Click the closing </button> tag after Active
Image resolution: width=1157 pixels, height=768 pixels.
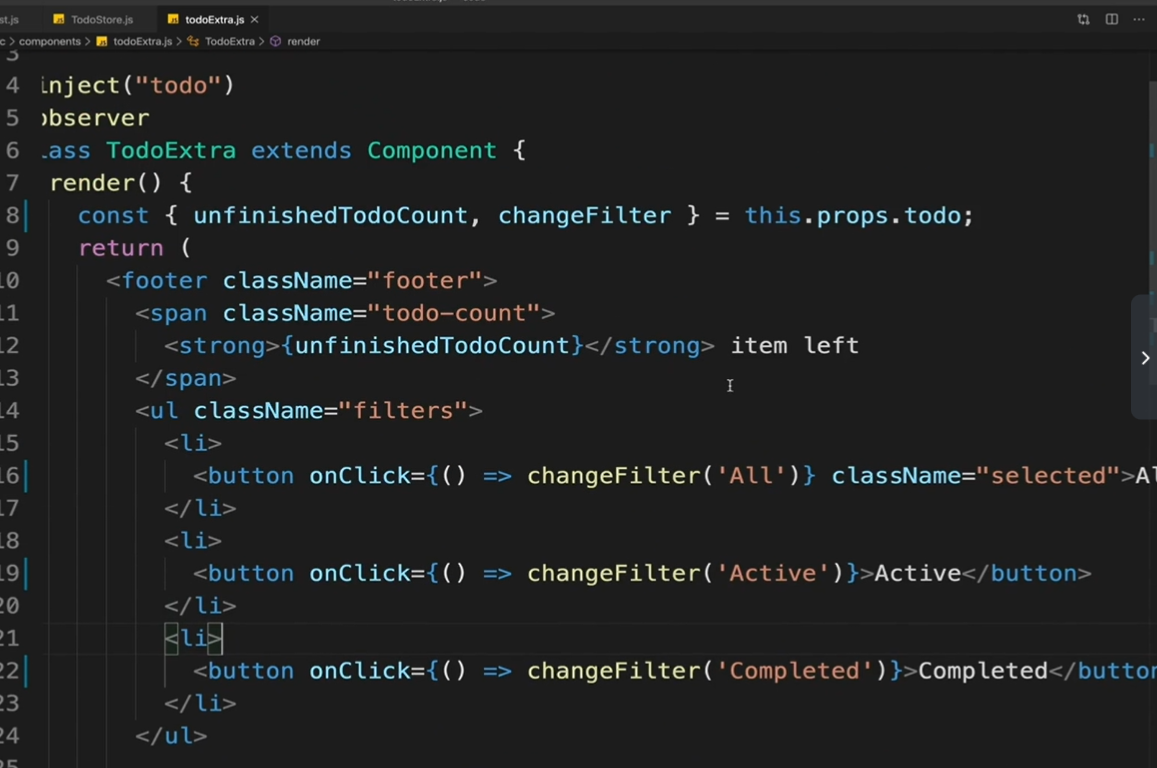(x=1026, y=573)
